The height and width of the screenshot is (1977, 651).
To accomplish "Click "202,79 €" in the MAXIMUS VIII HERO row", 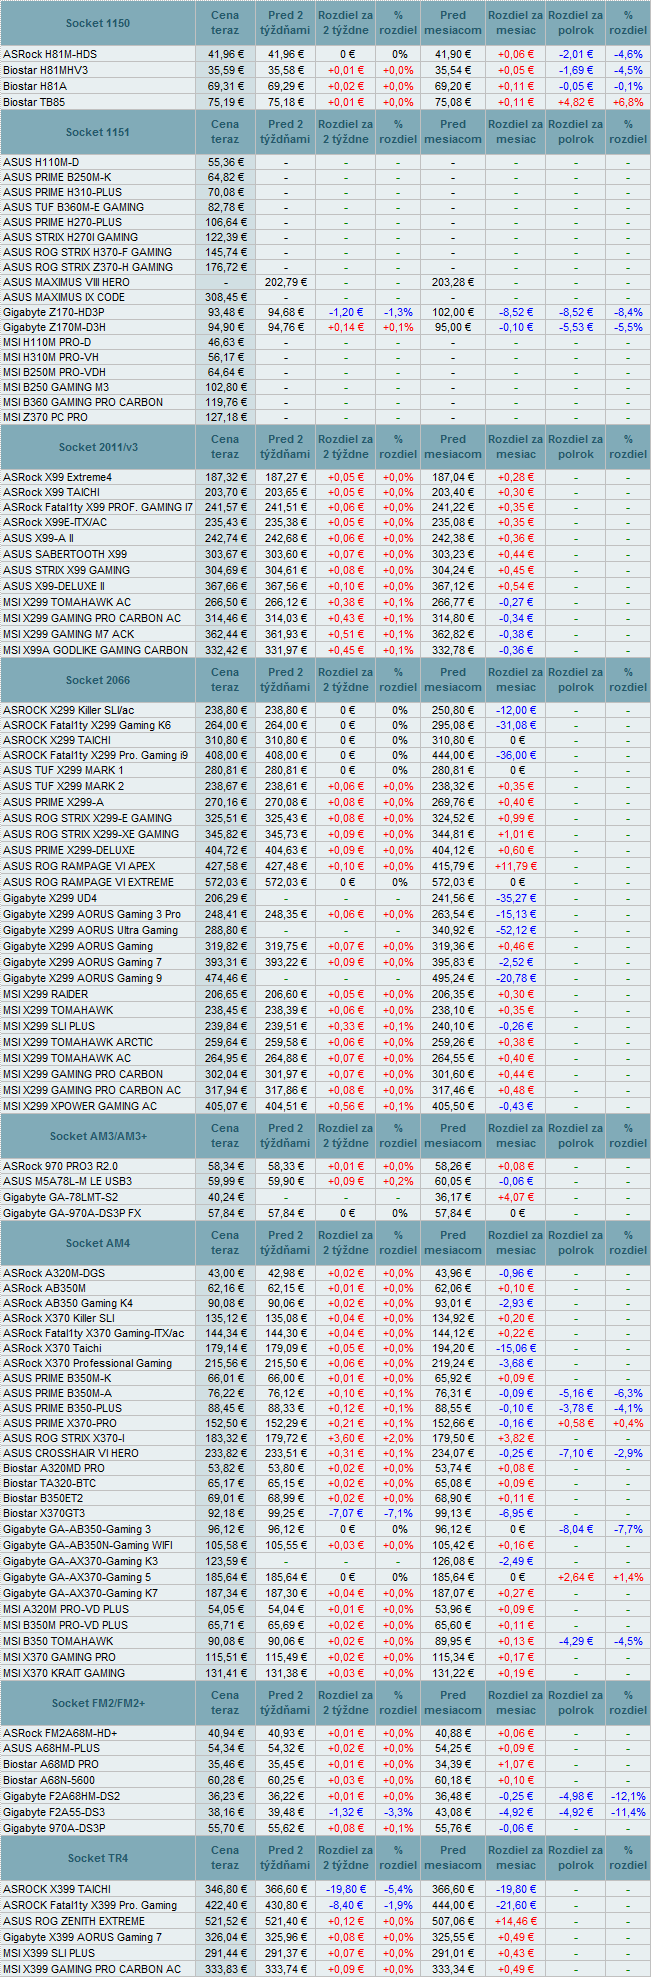I will (286, 282).
